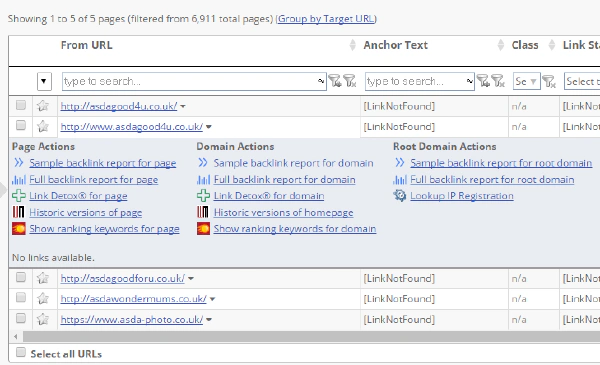Screen dimensions: 600x365
Task: Open the http://www.asdagood4u.co.uk/ link
Action: pyautogui.click(x=132, y=127)
